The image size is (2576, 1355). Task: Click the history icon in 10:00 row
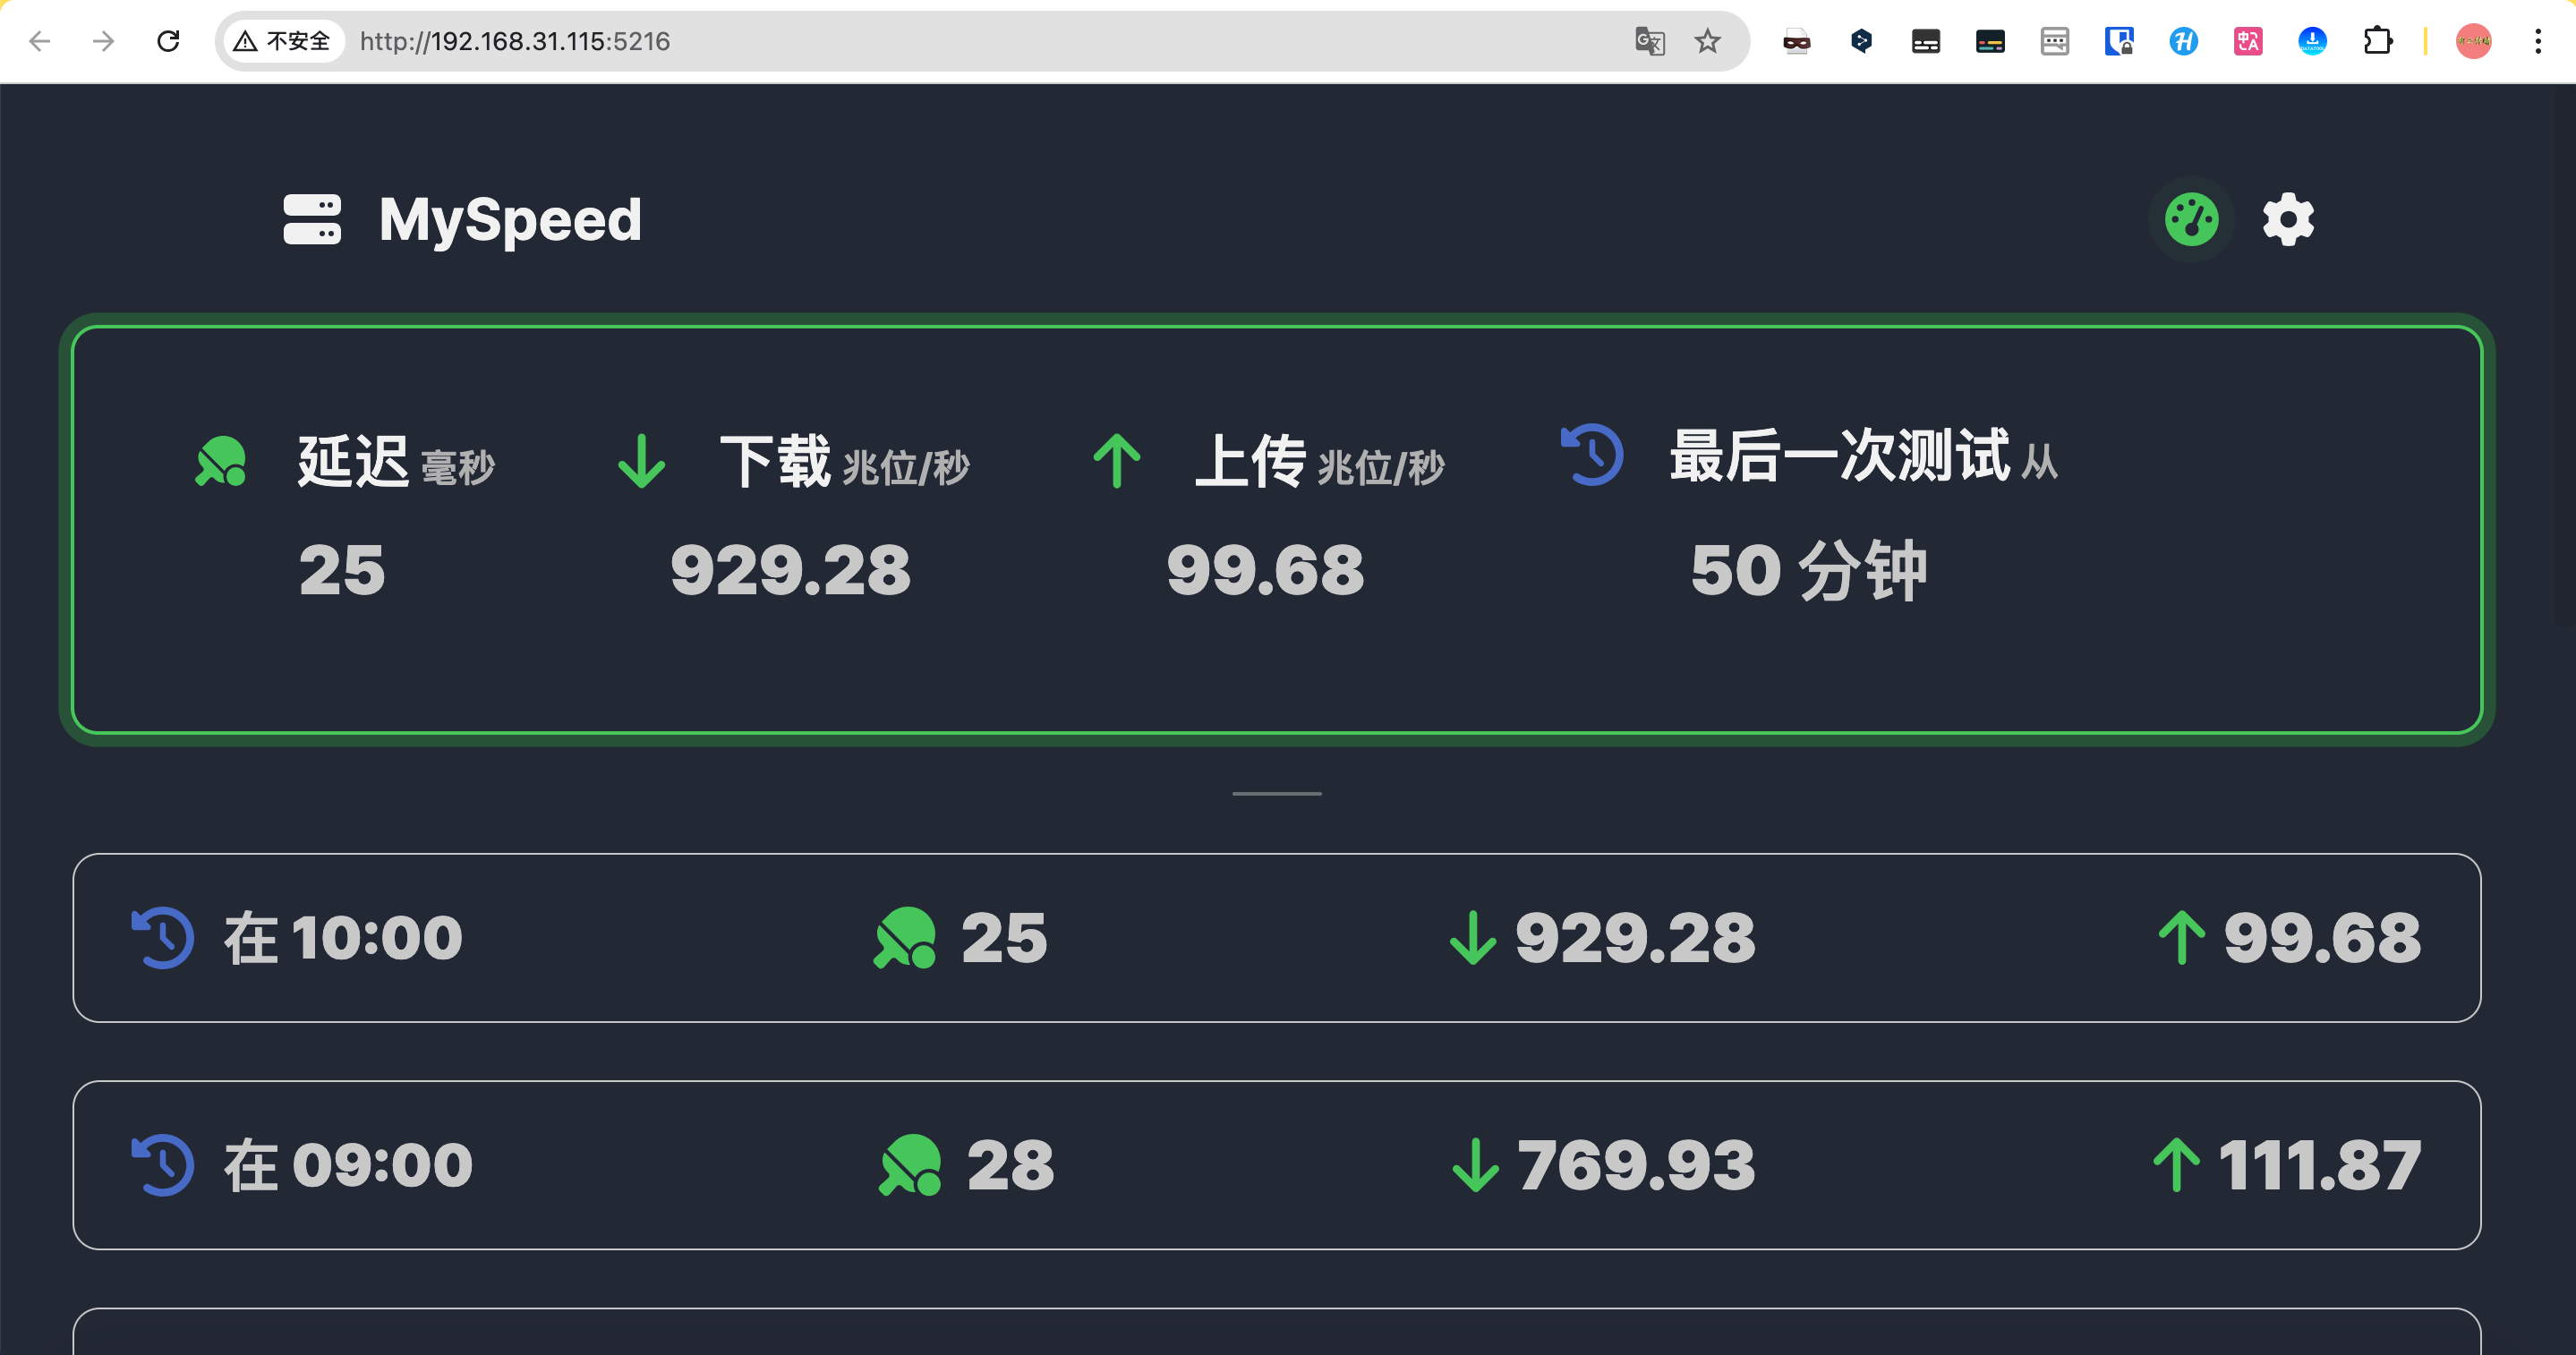163,937
